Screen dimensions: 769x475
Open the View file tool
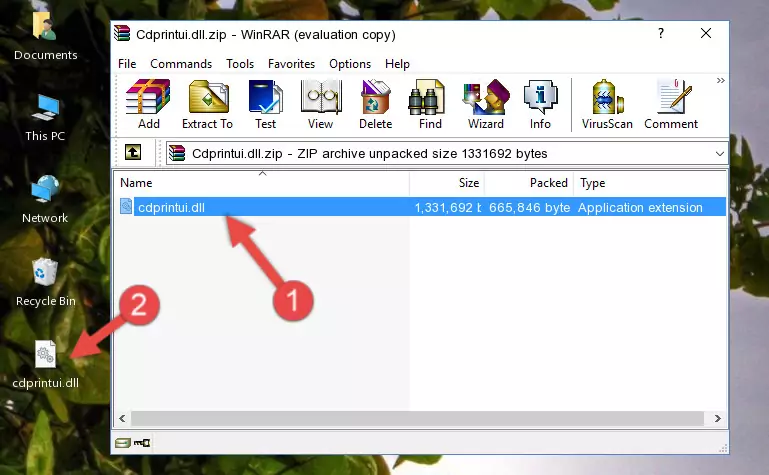pos(321,104)
